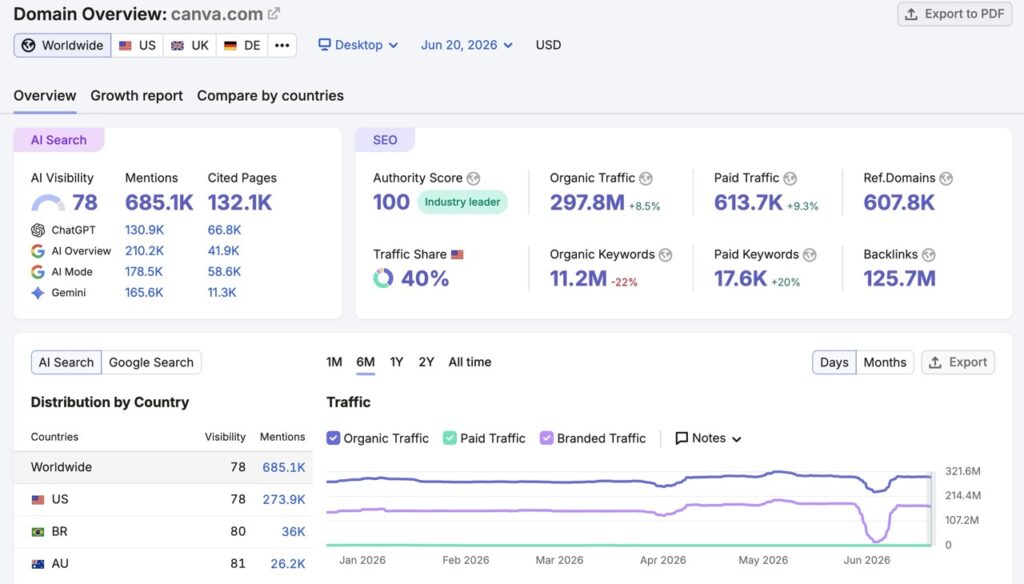This screenshot has width=1024, height=584.
Task: Open US 273.9K mentions link
Action: [284, 499]
